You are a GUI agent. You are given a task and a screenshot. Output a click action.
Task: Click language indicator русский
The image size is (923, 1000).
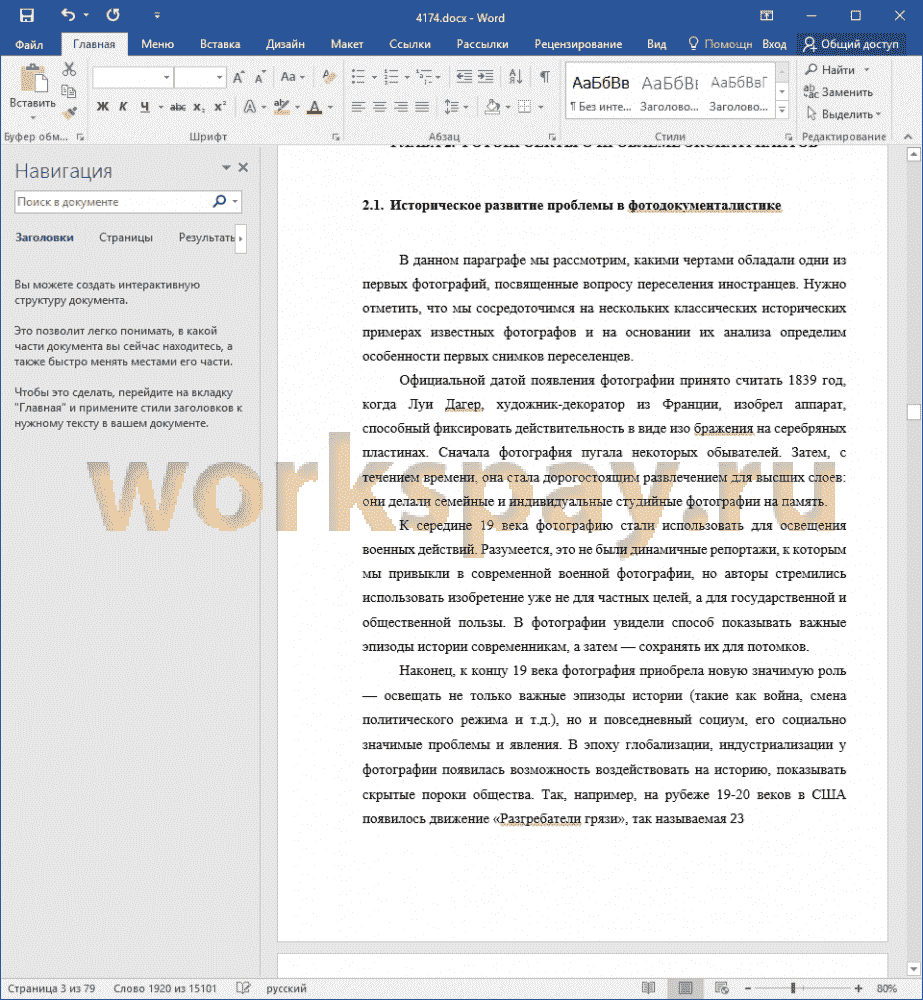click(286, 988)
